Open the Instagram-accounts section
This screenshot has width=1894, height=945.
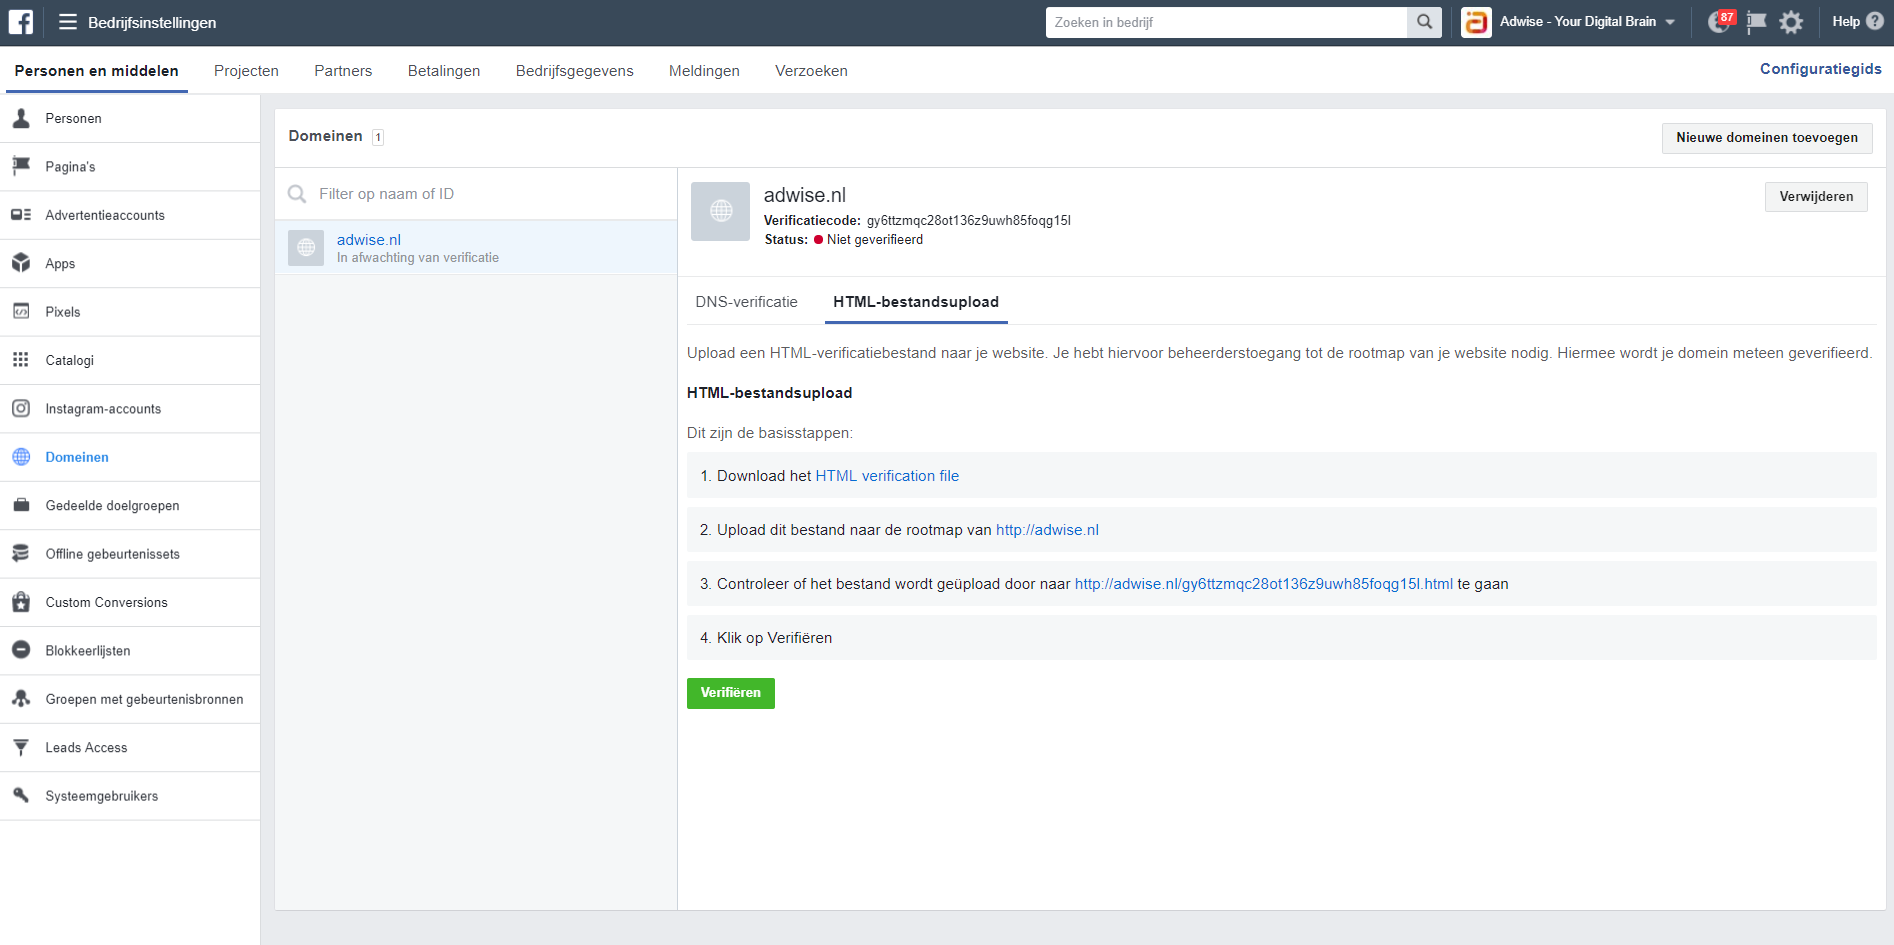point(103,408)
